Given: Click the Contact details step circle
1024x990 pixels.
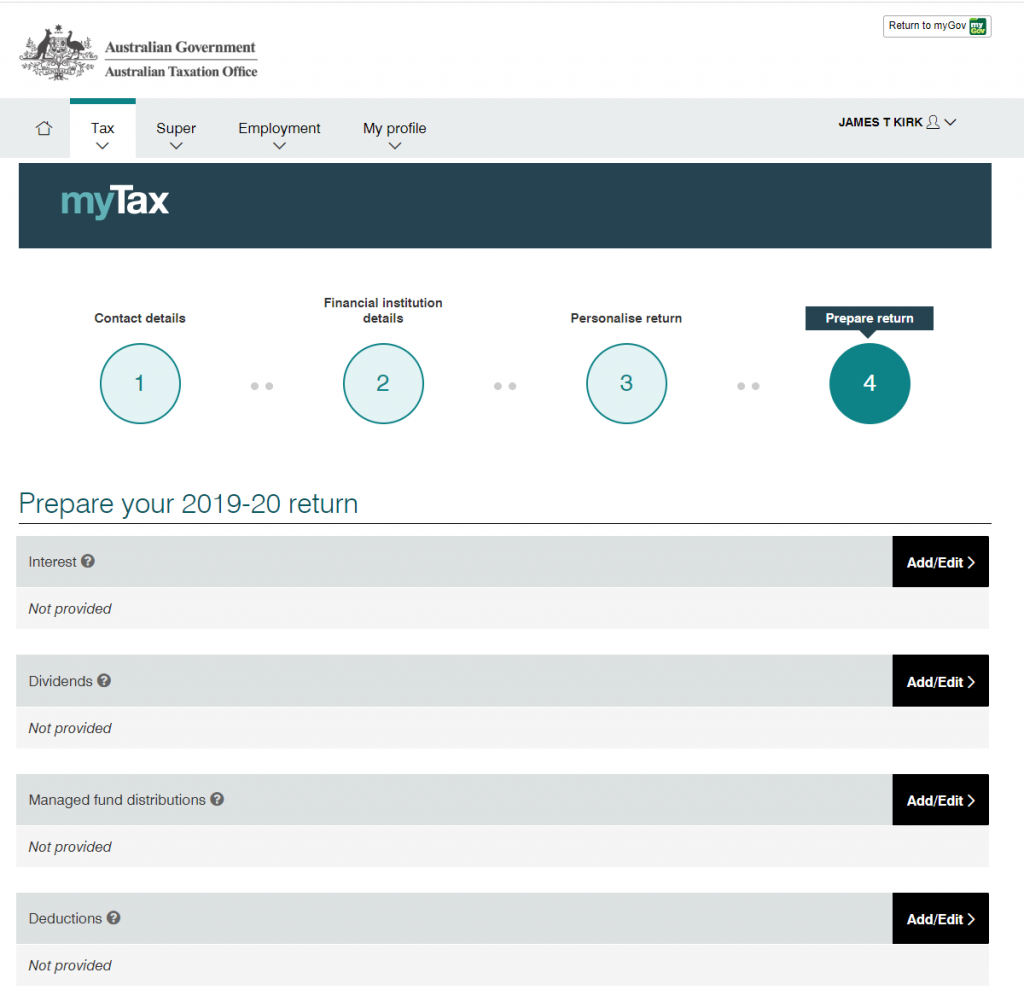Looking at the screenshot, I should [140, 383].
